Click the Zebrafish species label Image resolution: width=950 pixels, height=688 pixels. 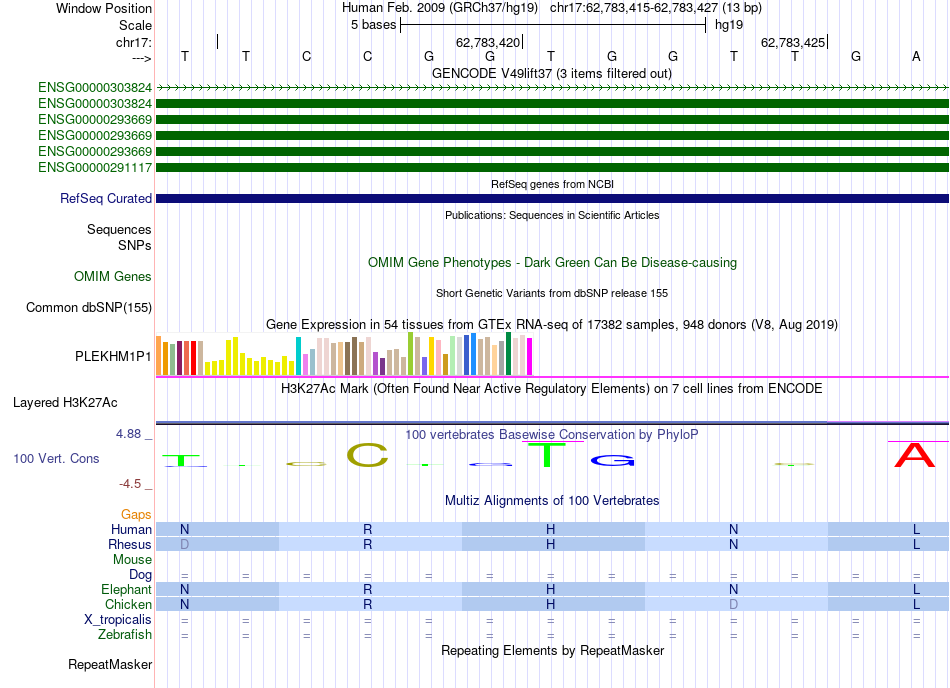coord(125,635)
